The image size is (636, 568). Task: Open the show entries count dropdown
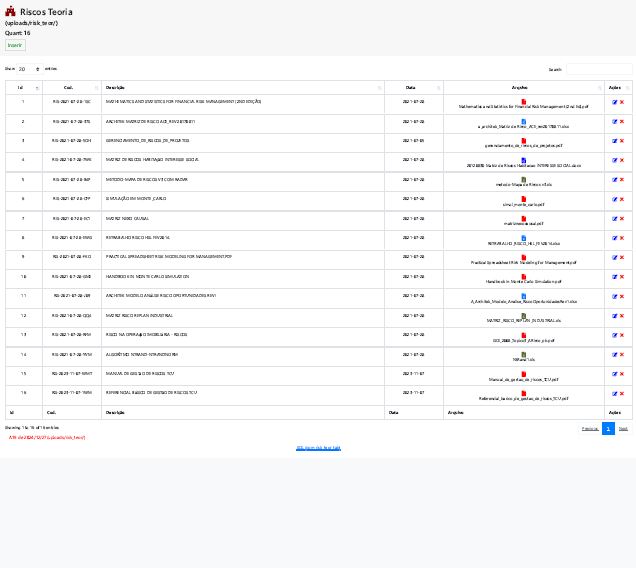pyautogui.click(x=29, y=69)
